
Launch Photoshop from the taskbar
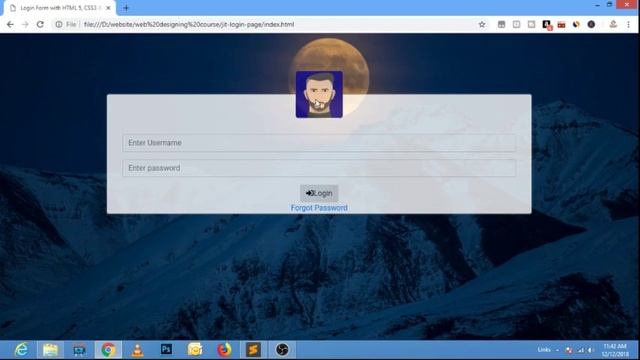tap(166, 349)
